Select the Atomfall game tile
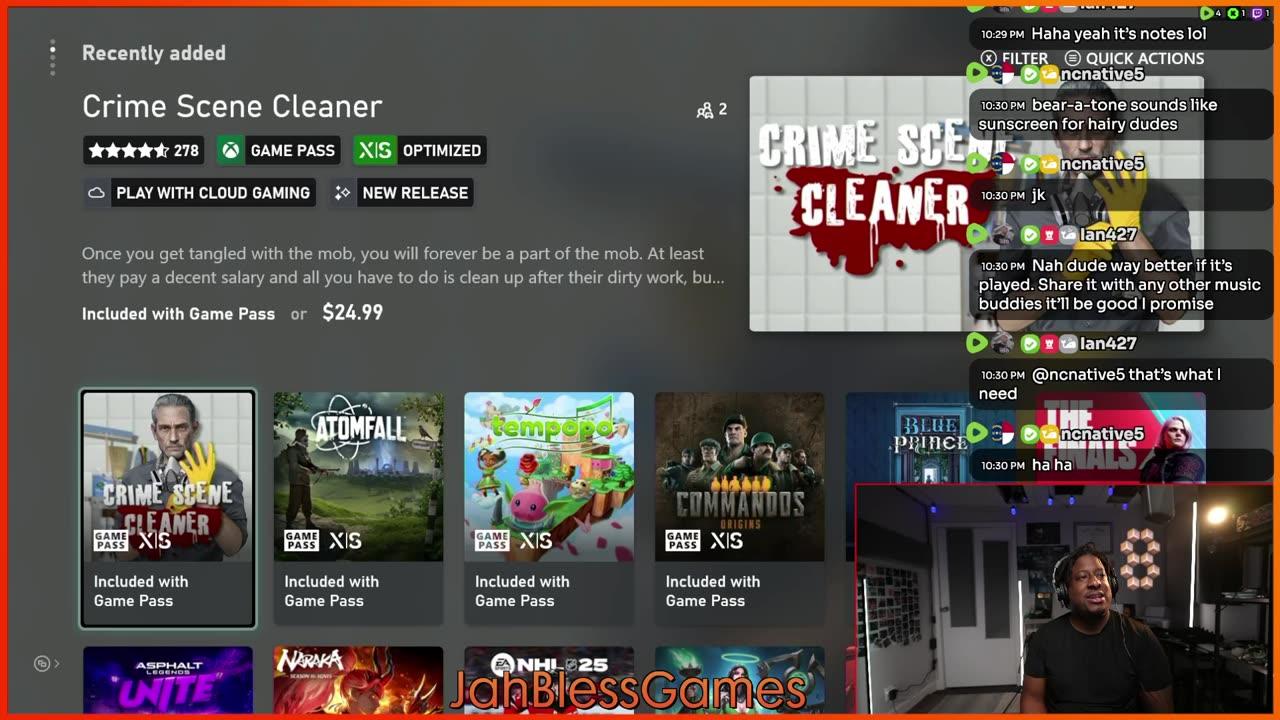The height and width of the screenshot is (720, 1280). pos(358,509)
